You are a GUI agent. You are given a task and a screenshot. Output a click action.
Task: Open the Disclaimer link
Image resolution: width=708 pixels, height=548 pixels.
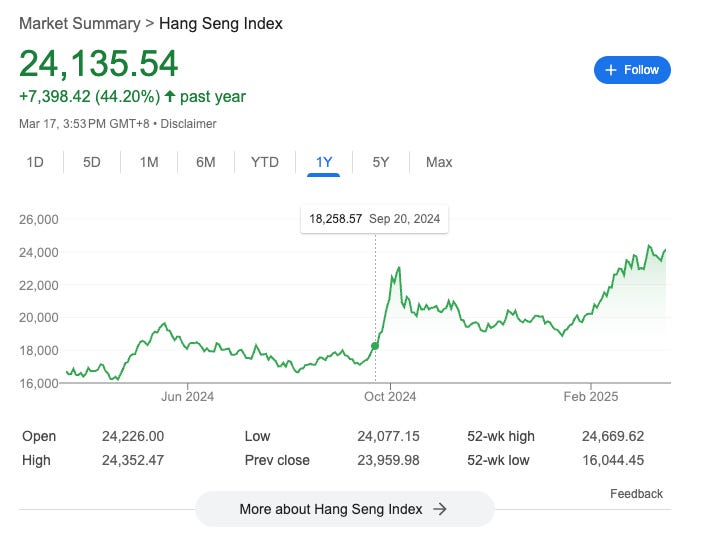point(188,124)
